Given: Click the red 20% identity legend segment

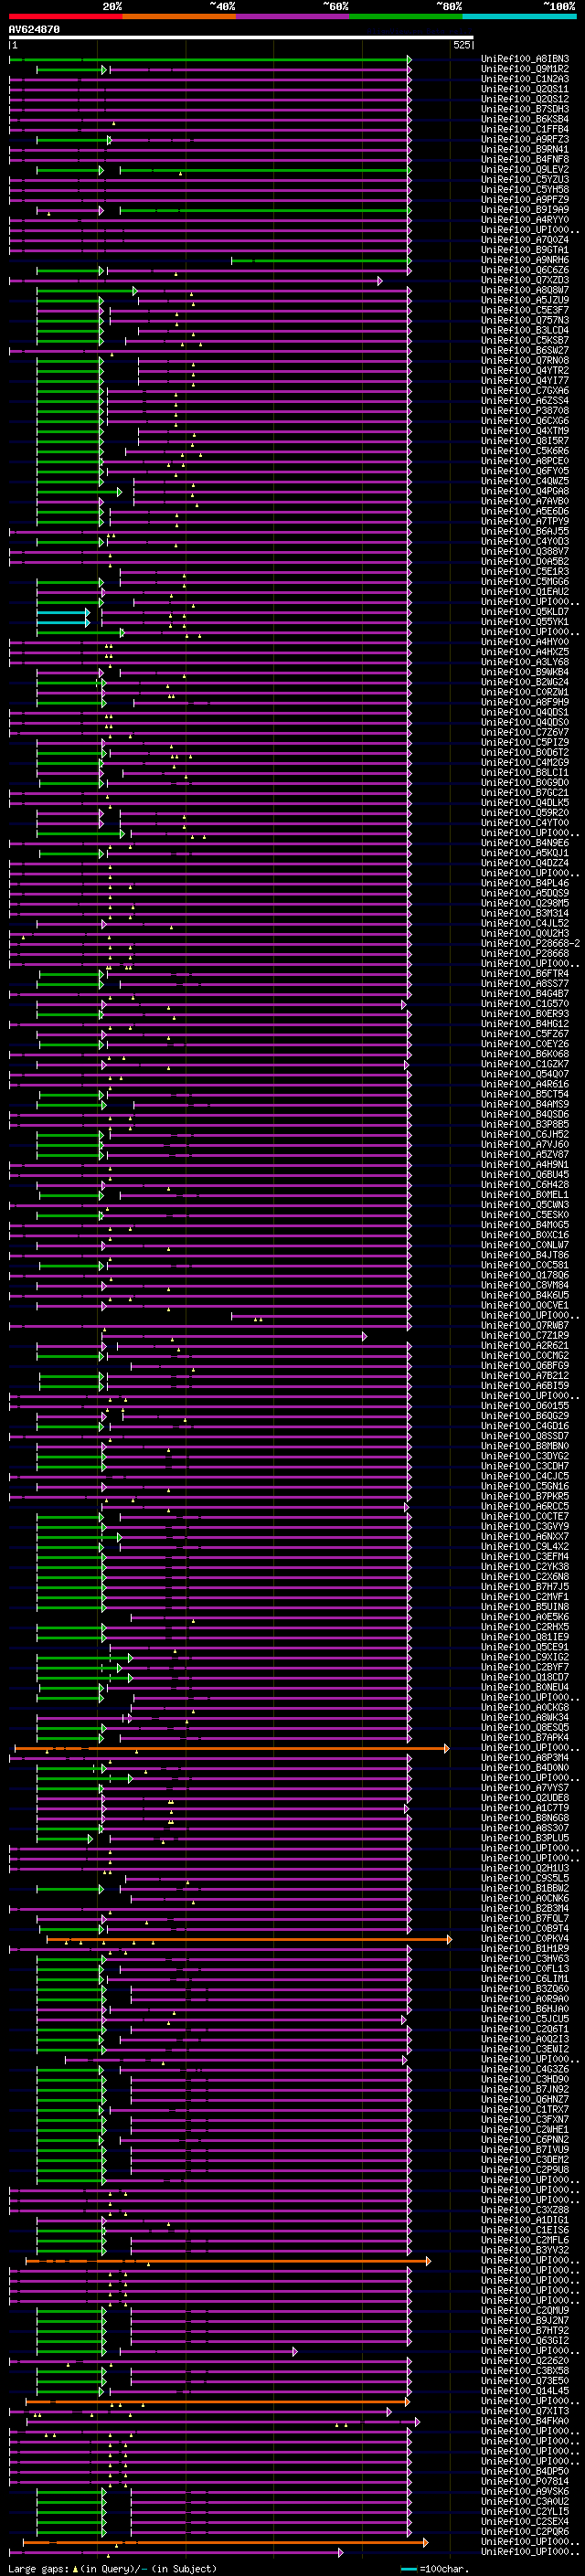Looking at the screenshot, I should [x=65, y=16].
